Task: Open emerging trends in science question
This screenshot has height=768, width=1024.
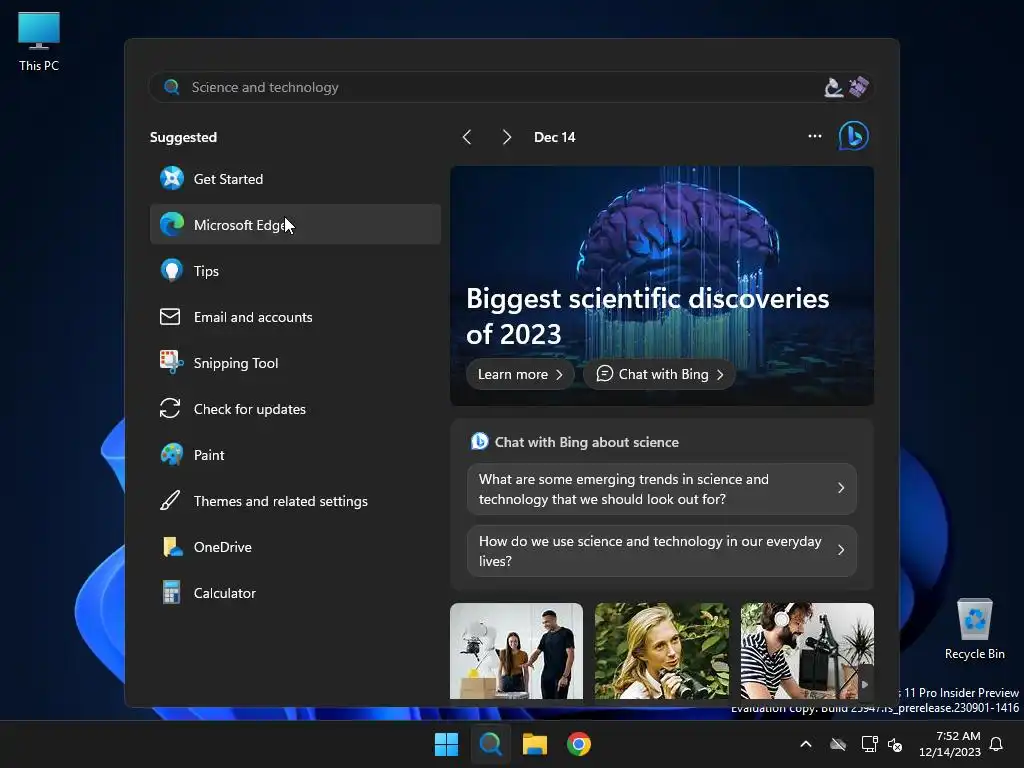Action: pos(662,488)
